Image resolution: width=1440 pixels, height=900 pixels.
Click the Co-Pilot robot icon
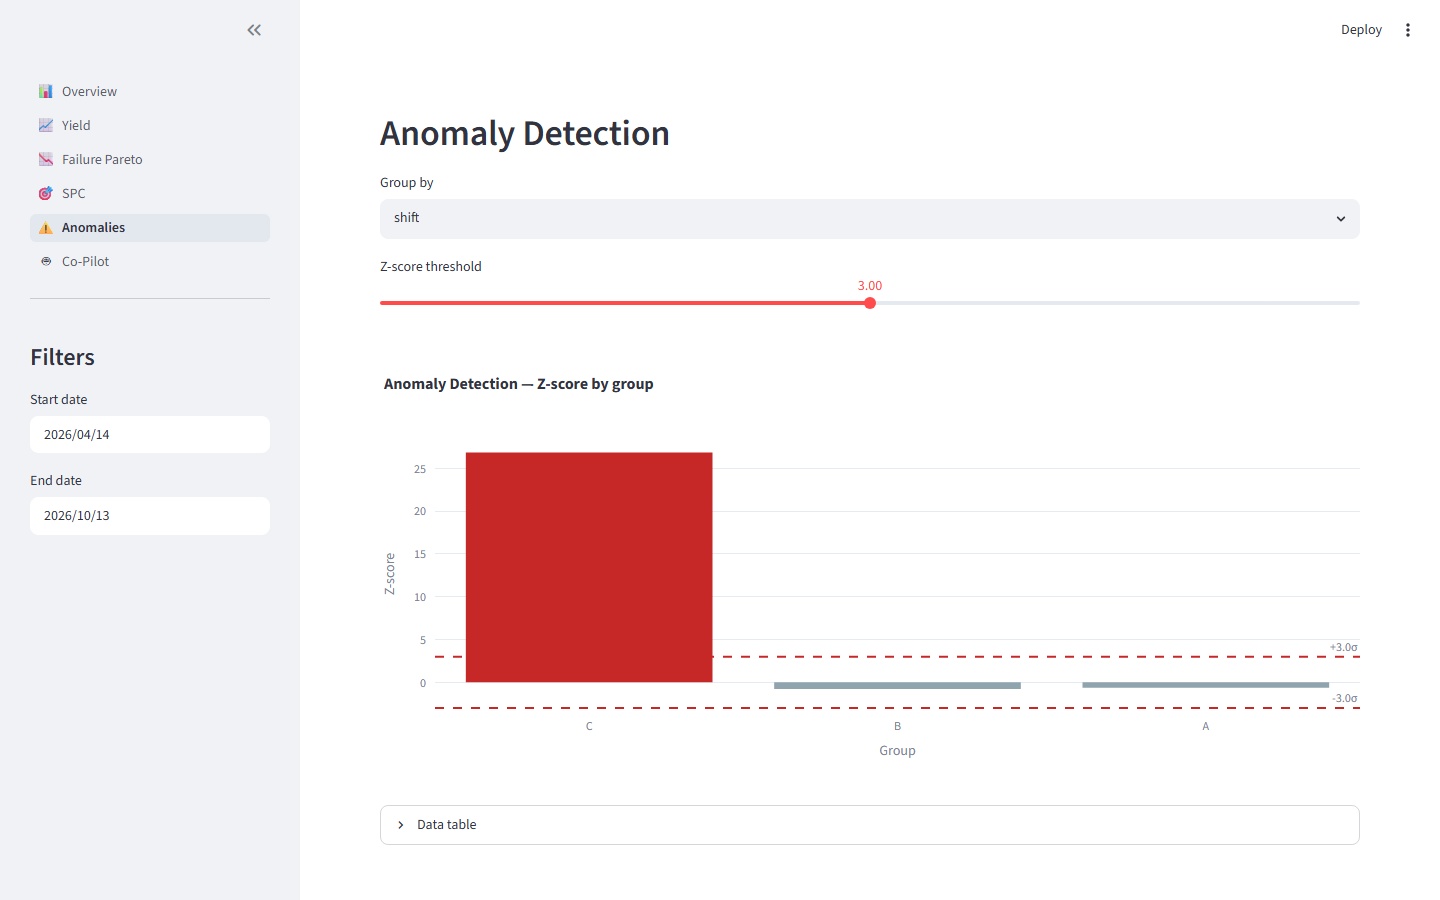46,261
